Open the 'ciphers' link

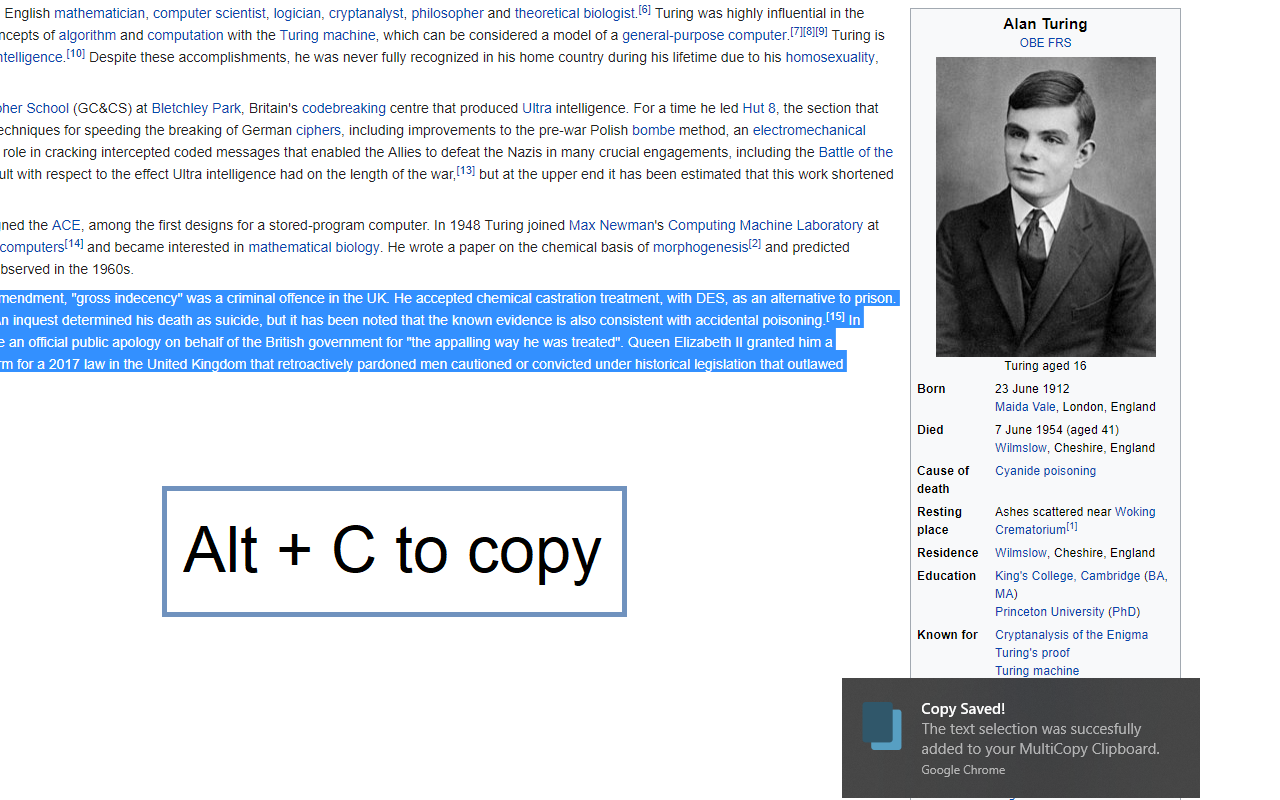pyautogui.click(x=318, y=130)
